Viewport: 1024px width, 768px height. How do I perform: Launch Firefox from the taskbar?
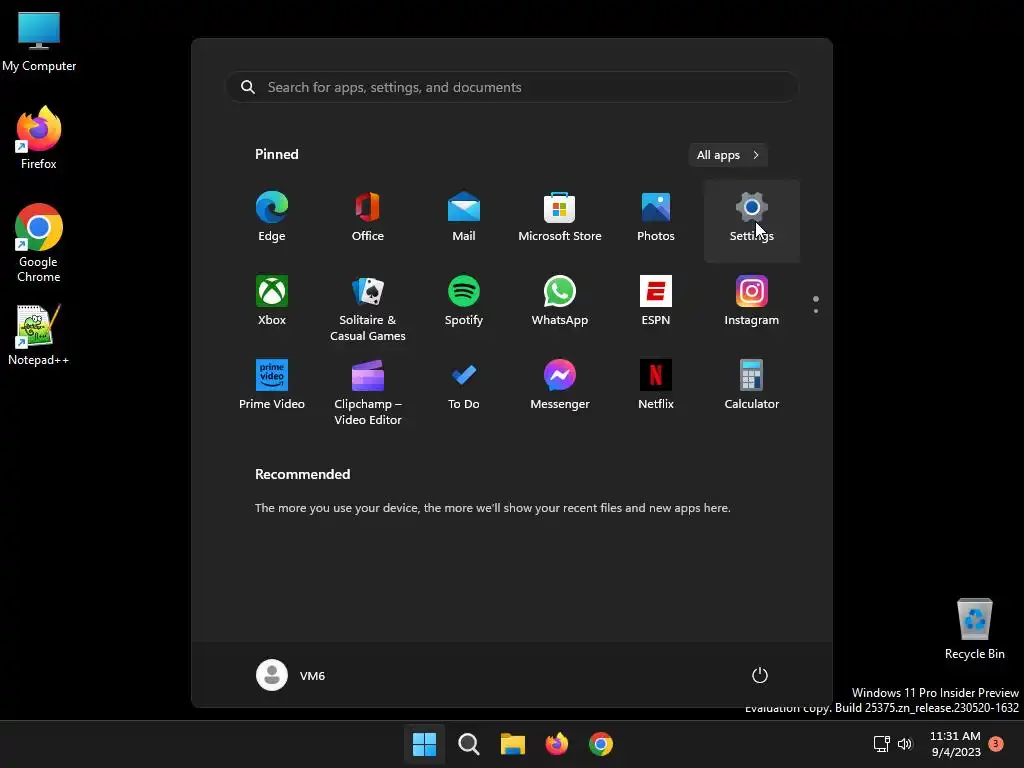click(557, 744)
